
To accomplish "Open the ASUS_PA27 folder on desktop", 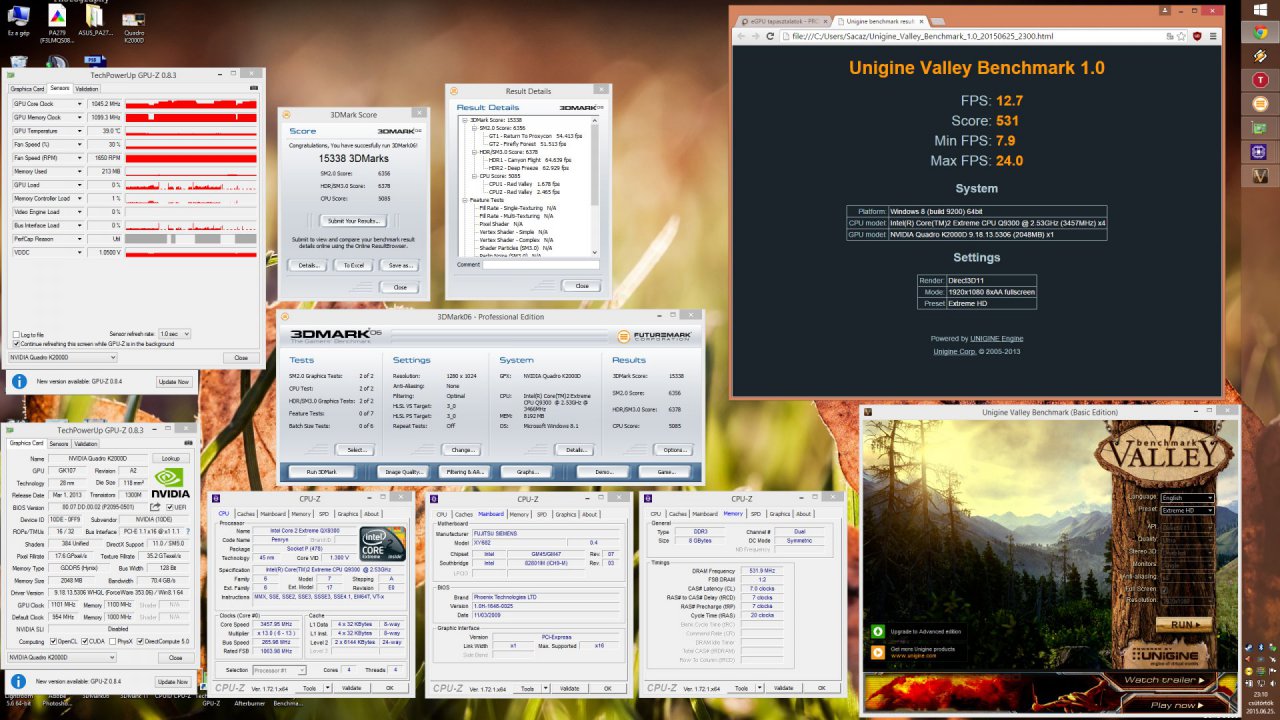I will click(x=93, y=22).
